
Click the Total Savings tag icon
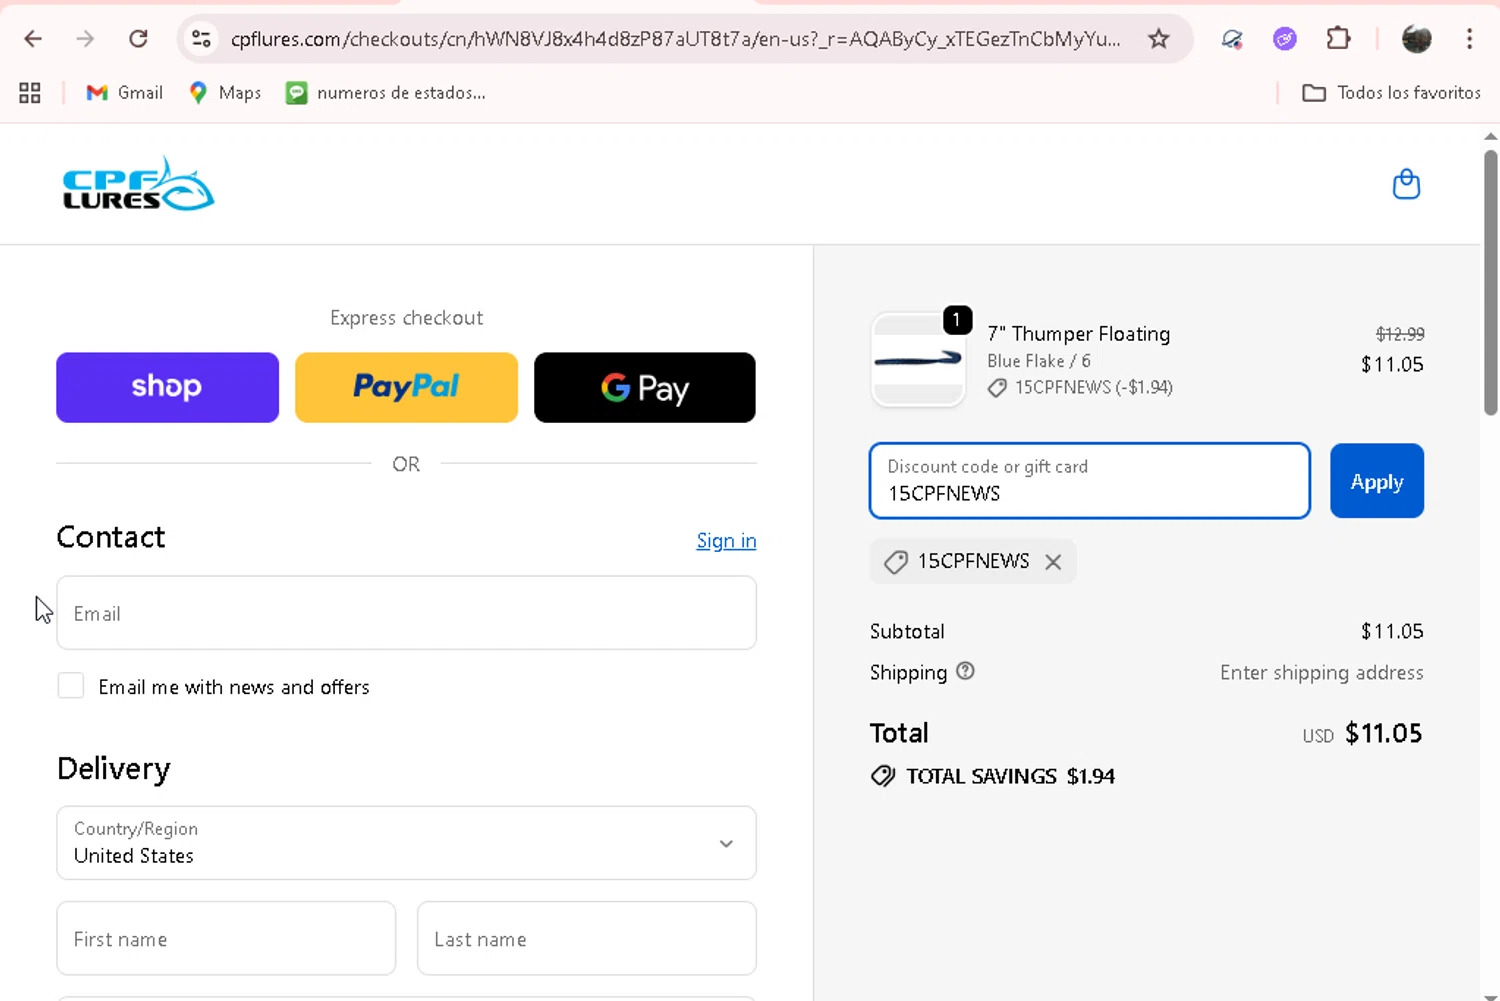point(883,776)
